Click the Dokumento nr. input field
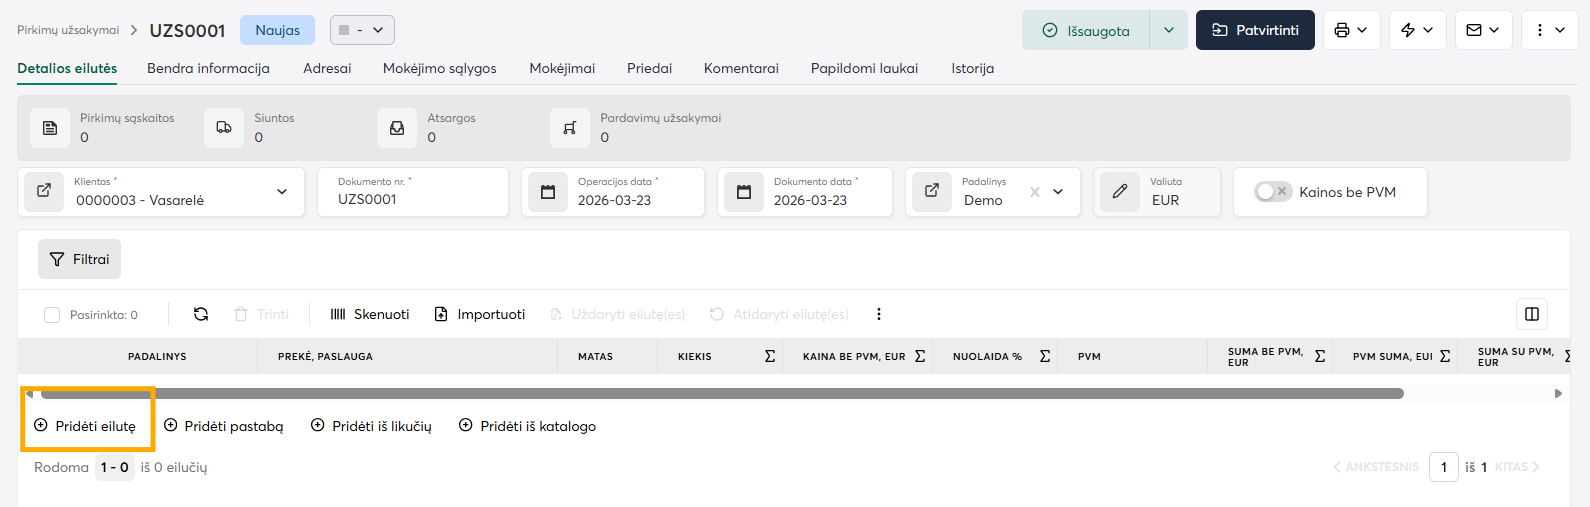Screen dimensions: 1590x507 (412, 199)
